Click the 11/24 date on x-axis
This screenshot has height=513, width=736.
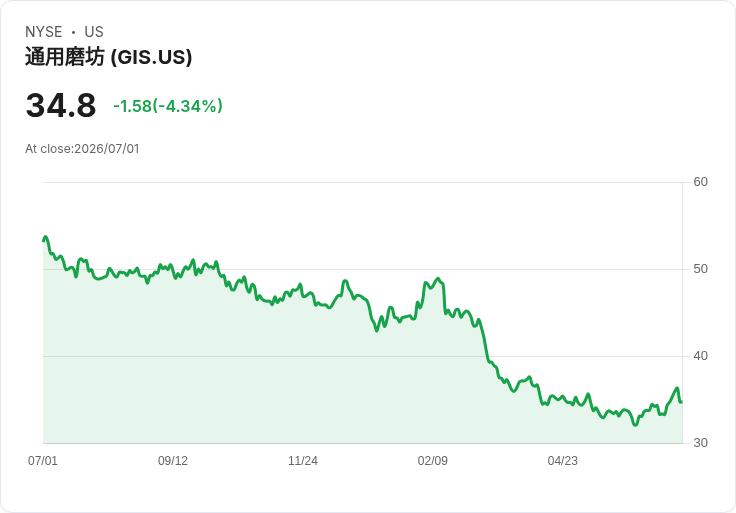click(303, 460)
